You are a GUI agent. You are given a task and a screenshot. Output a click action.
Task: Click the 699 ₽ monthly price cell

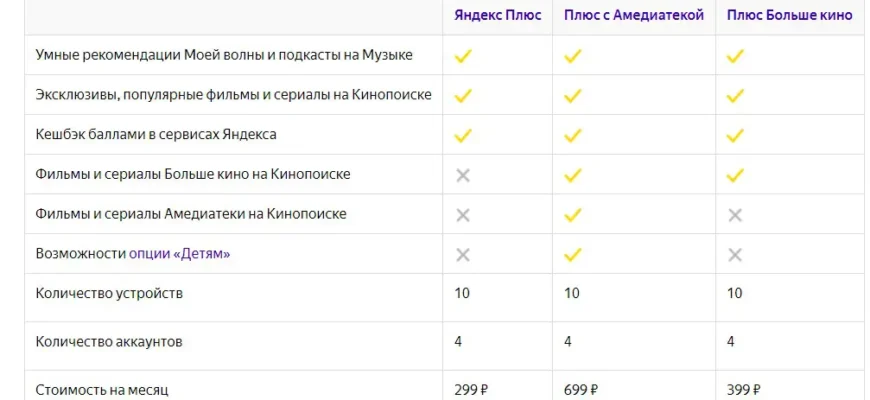point(581,390)
